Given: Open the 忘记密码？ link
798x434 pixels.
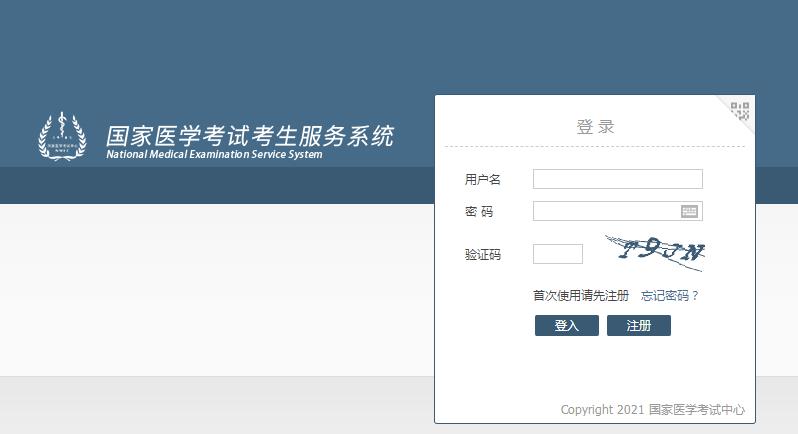Looking at the screenshot, I should 665,296.
